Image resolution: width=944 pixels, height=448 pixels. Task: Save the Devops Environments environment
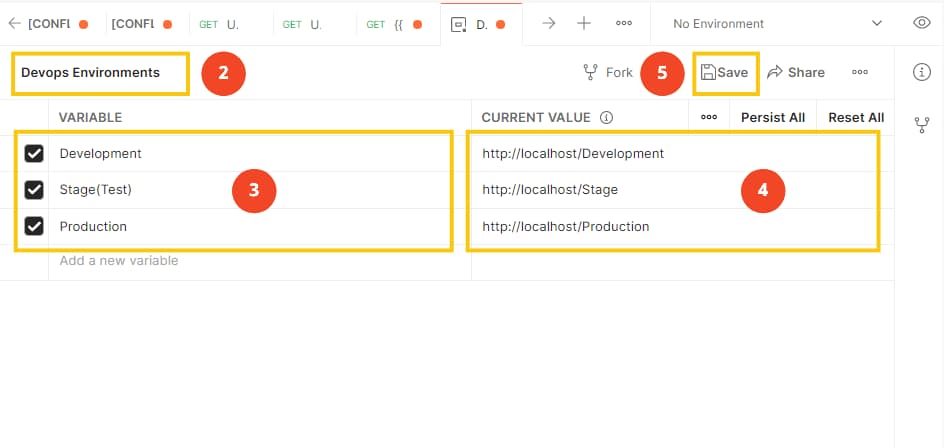click(725, 73)
